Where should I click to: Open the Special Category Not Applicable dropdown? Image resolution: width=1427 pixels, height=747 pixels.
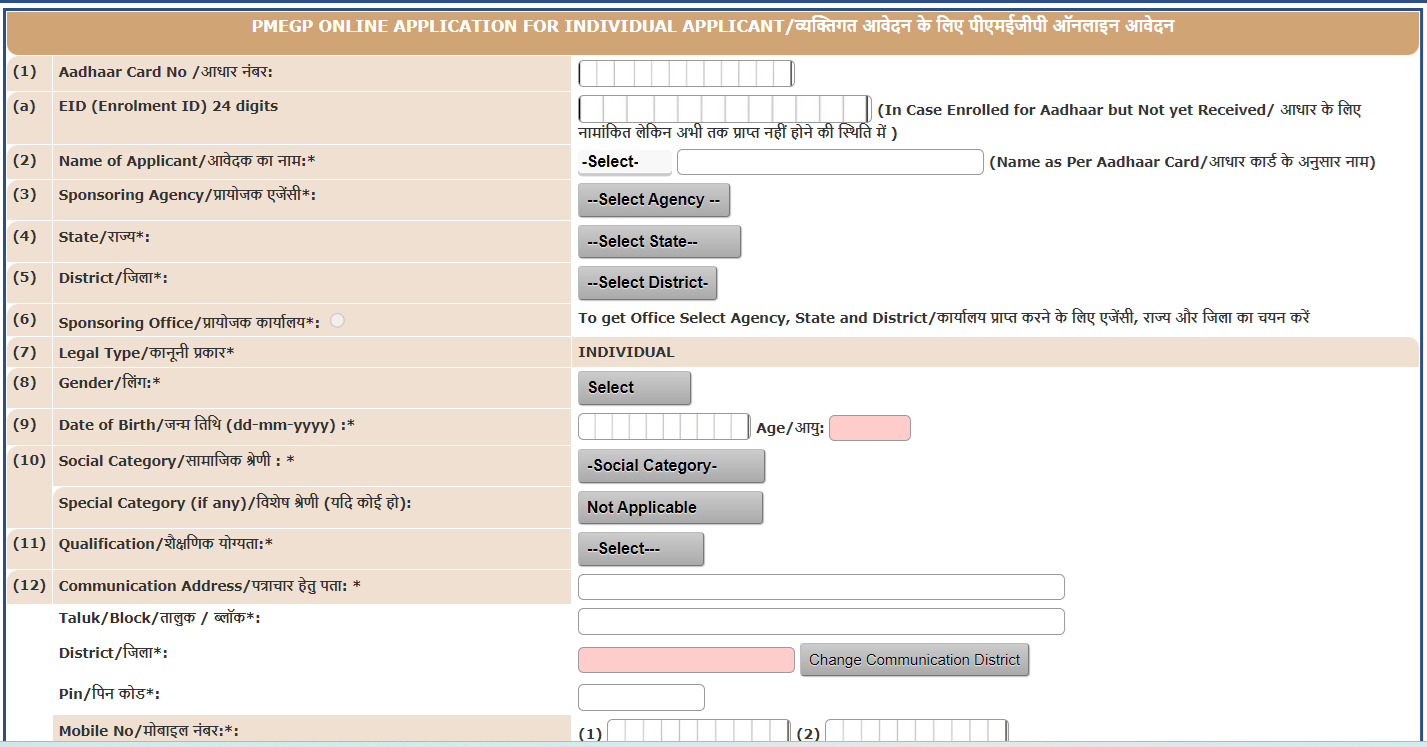coord(671,508)
